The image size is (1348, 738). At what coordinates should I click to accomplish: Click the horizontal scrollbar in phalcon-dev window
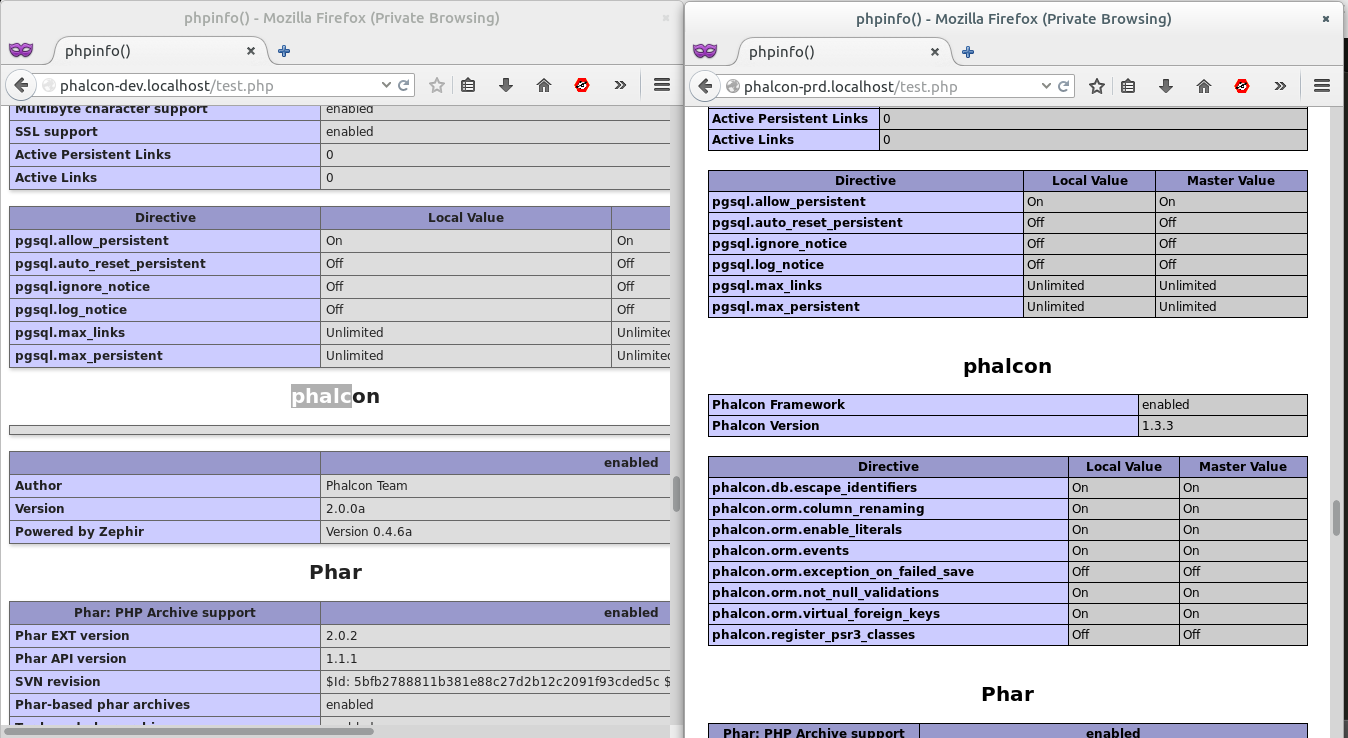click(x=187, y=731)
